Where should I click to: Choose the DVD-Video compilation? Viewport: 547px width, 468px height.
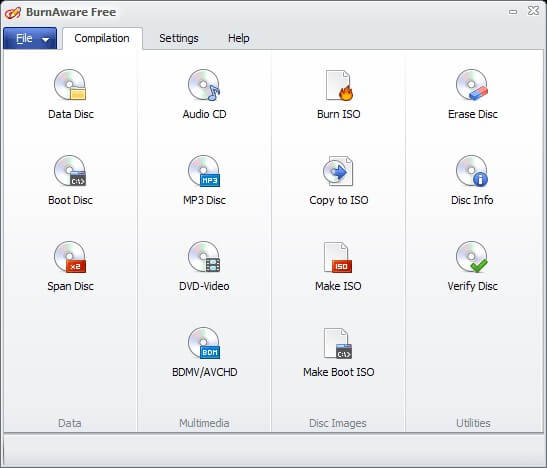[x=204, y=266]
